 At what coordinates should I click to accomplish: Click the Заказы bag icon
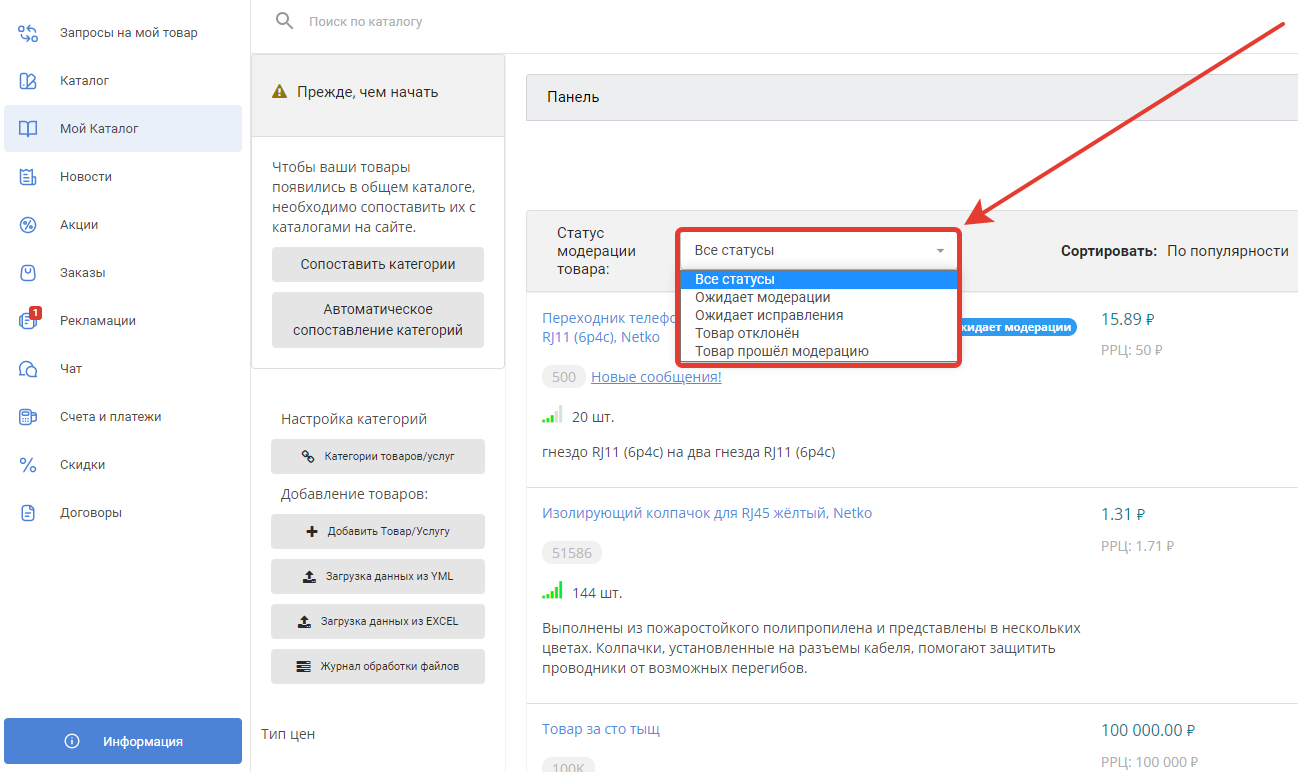tap(28, 273)
